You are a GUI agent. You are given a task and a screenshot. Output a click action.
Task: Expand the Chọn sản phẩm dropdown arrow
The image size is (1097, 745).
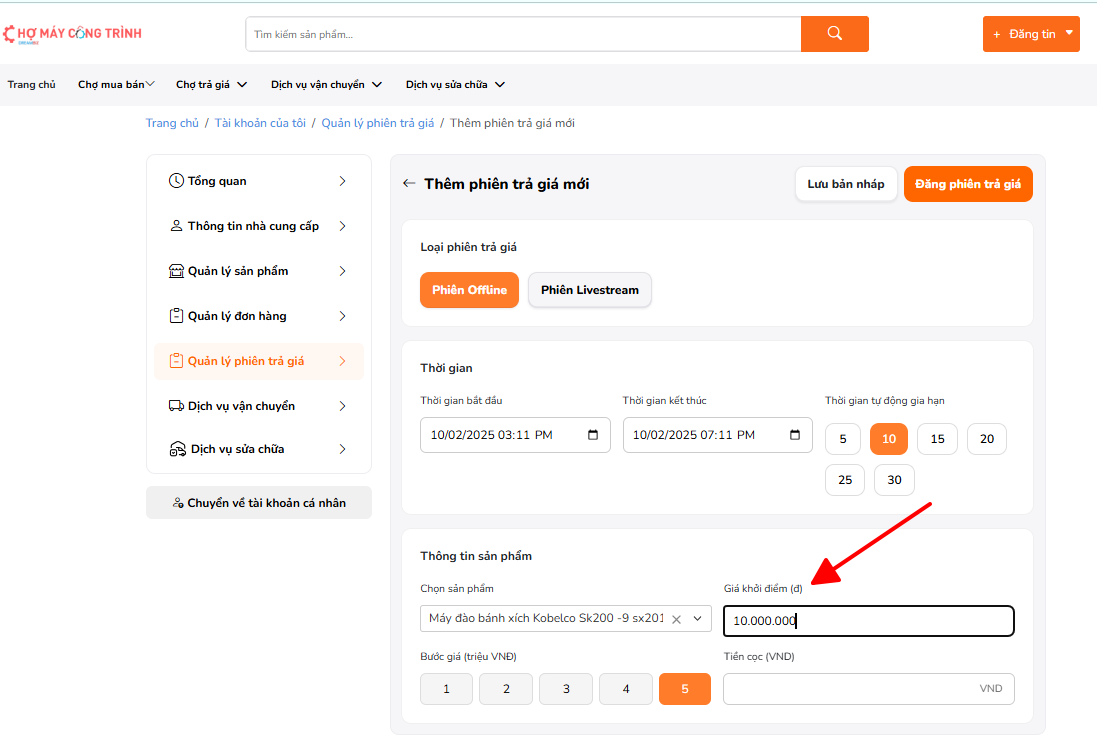pos(698,618)
